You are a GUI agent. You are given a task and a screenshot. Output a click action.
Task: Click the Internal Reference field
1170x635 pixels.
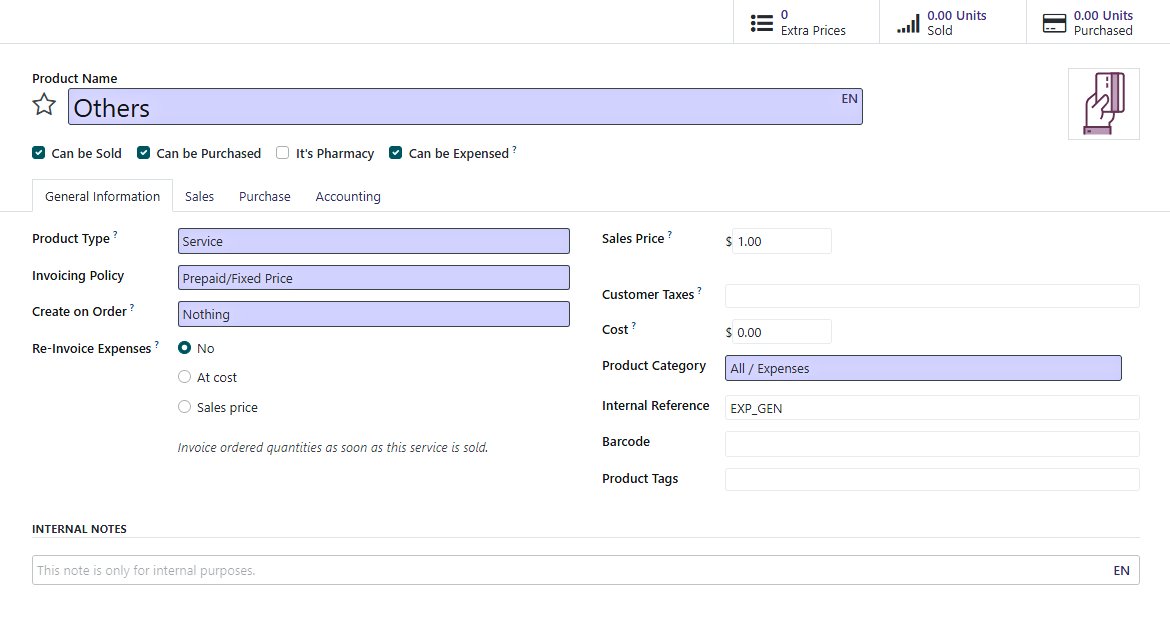(931, 408)
